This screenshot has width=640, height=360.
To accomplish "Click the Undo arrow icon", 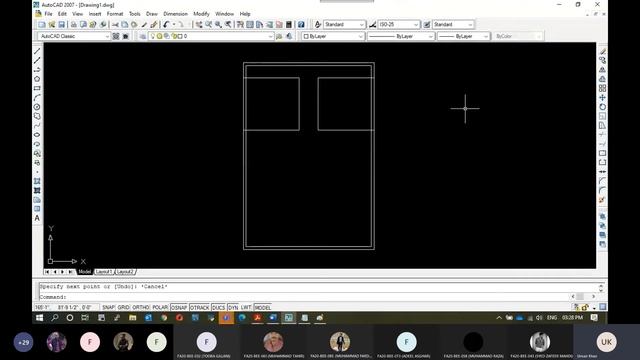I will (166, 24).
